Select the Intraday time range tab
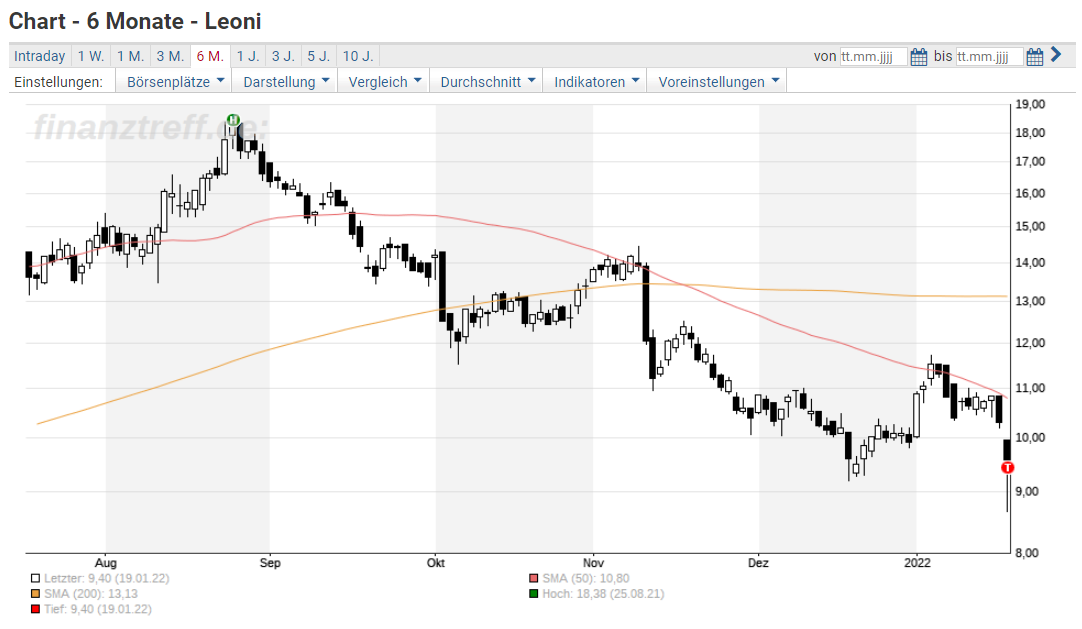This screenshot has height=629, width=1082. click(39, 56)
